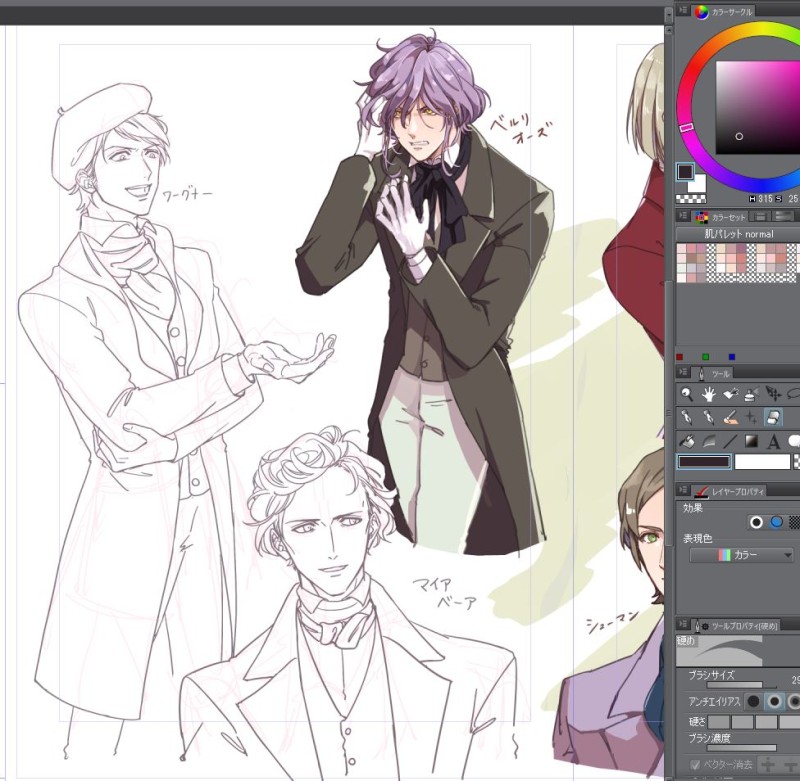Toggle the layer color blue circle effect
The image size is (800, 781).
coord(776,522)
